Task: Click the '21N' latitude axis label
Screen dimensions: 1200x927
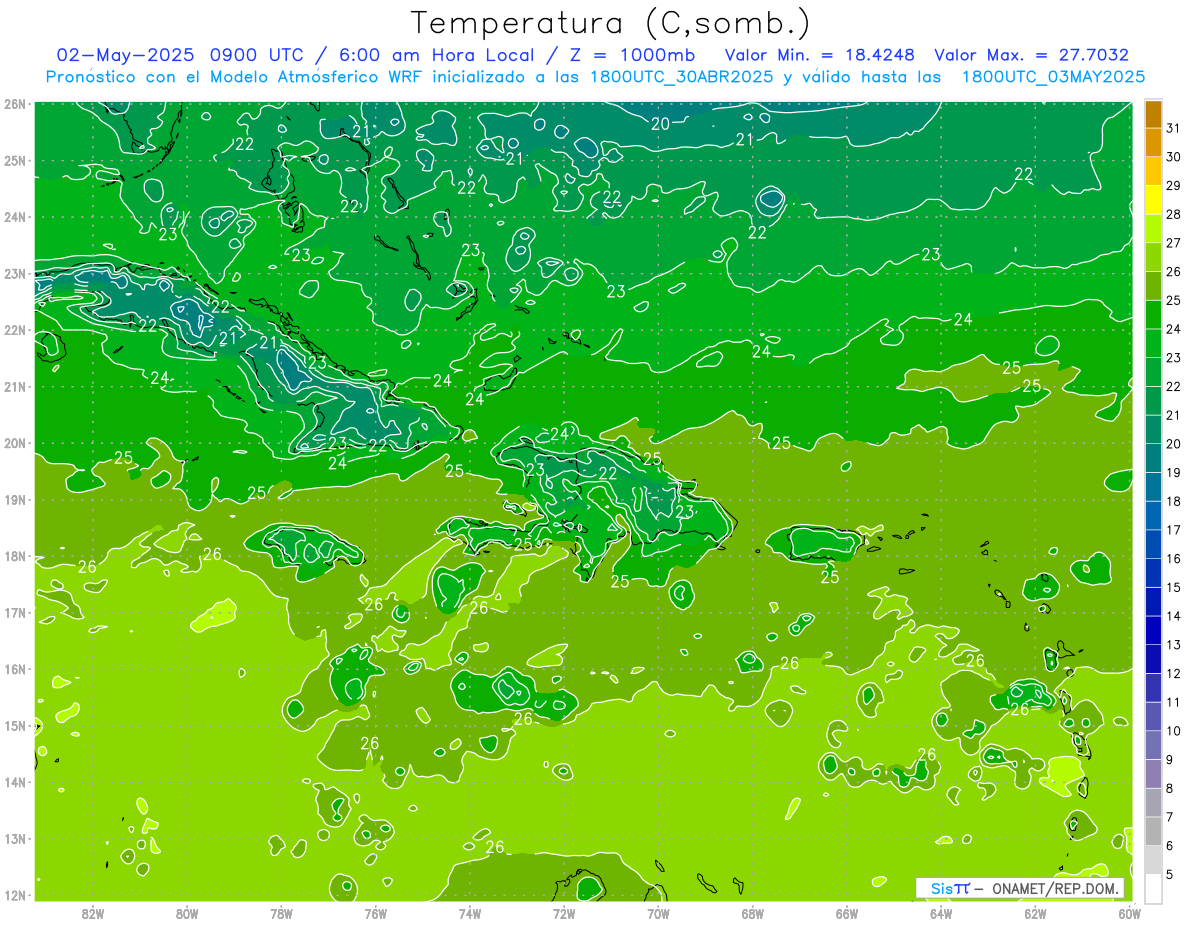Action: [x=14, y=386]
